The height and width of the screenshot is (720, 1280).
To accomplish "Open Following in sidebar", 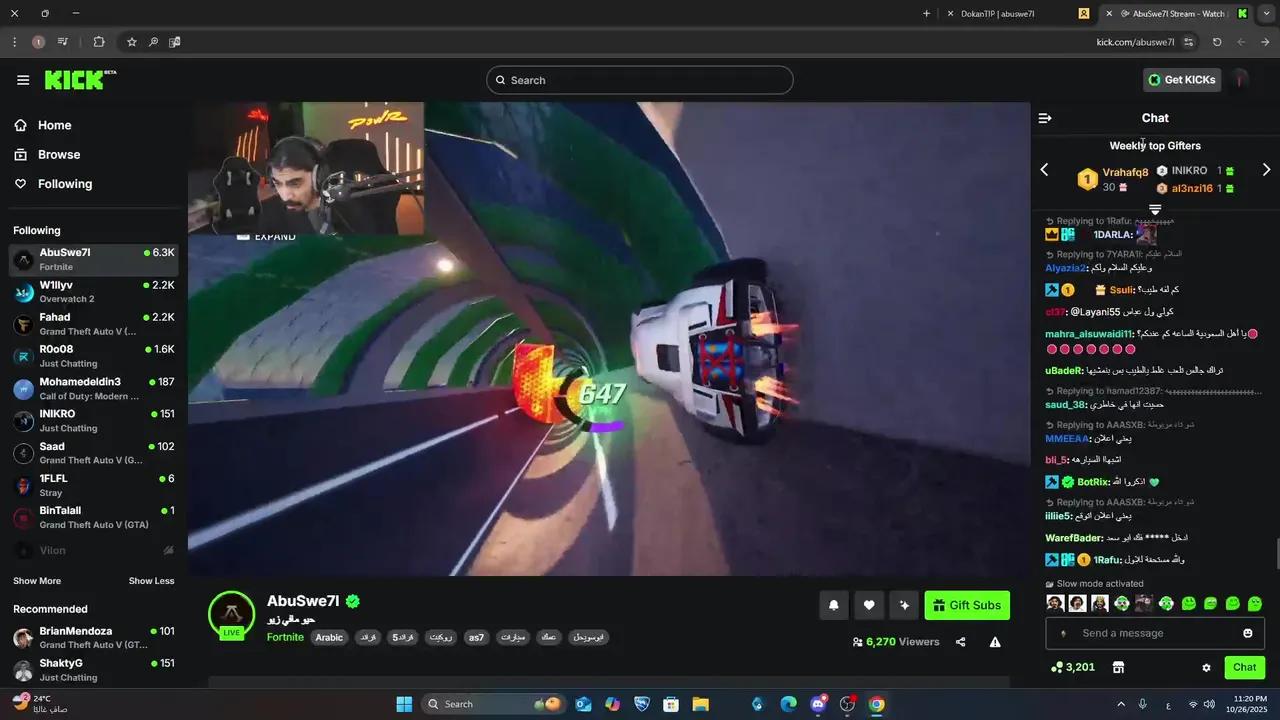I will (x=52, y=184).
